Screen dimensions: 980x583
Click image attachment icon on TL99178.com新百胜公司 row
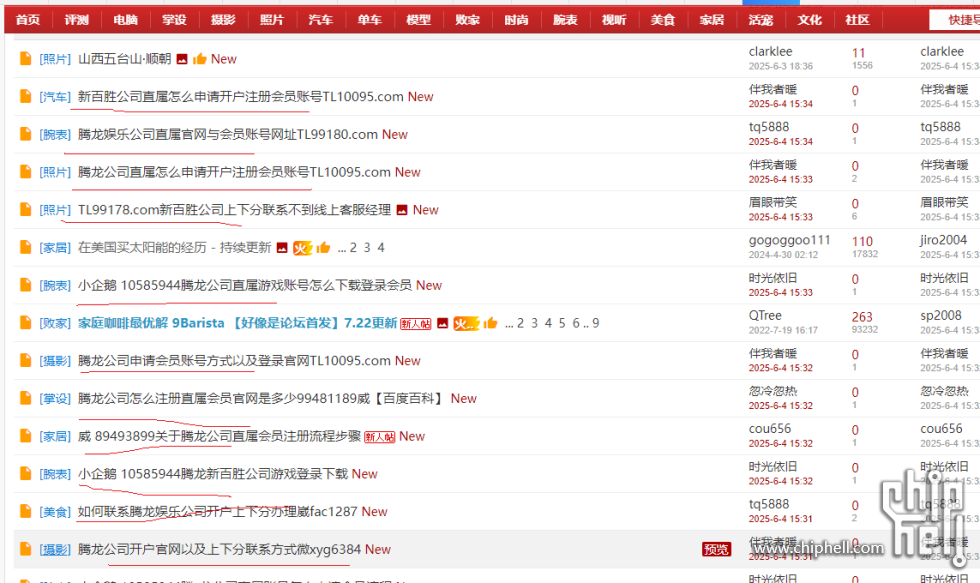402,210
